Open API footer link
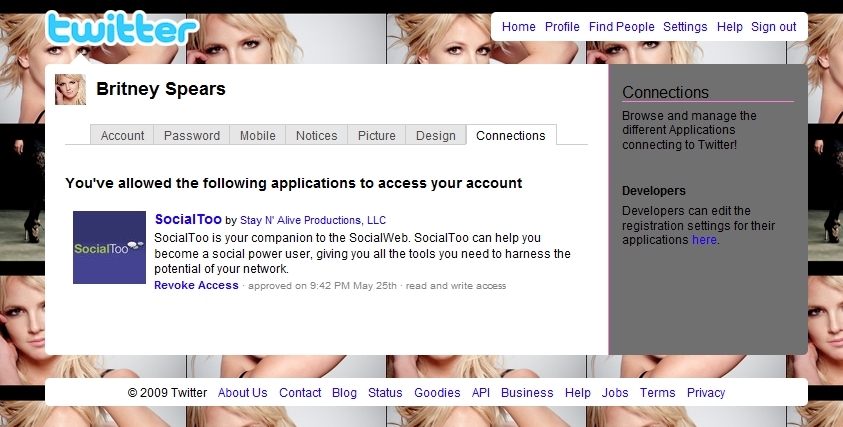Viewport: 843px width, 427px height. click(x=481, y=393)
